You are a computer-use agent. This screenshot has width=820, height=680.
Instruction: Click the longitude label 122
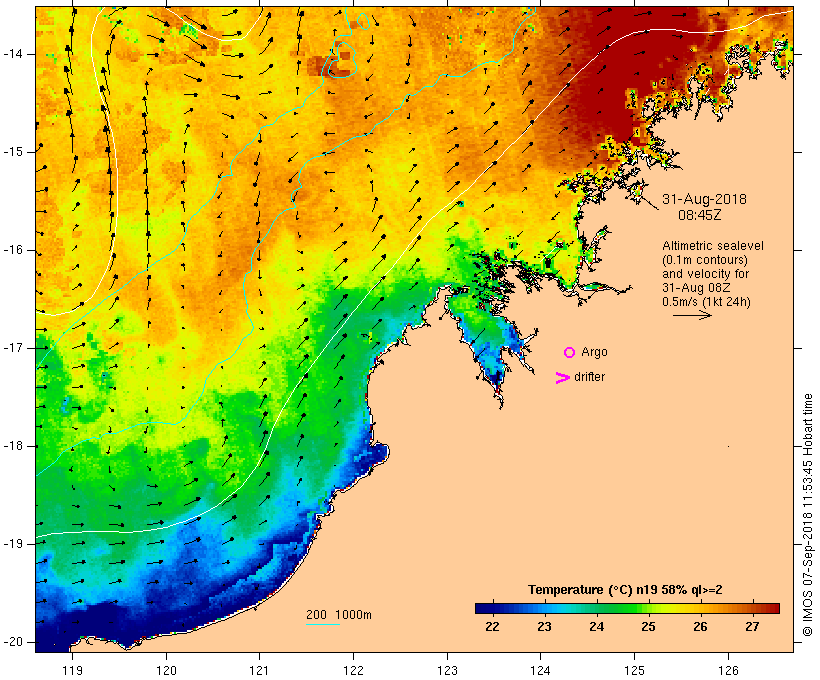coord(354,670)
